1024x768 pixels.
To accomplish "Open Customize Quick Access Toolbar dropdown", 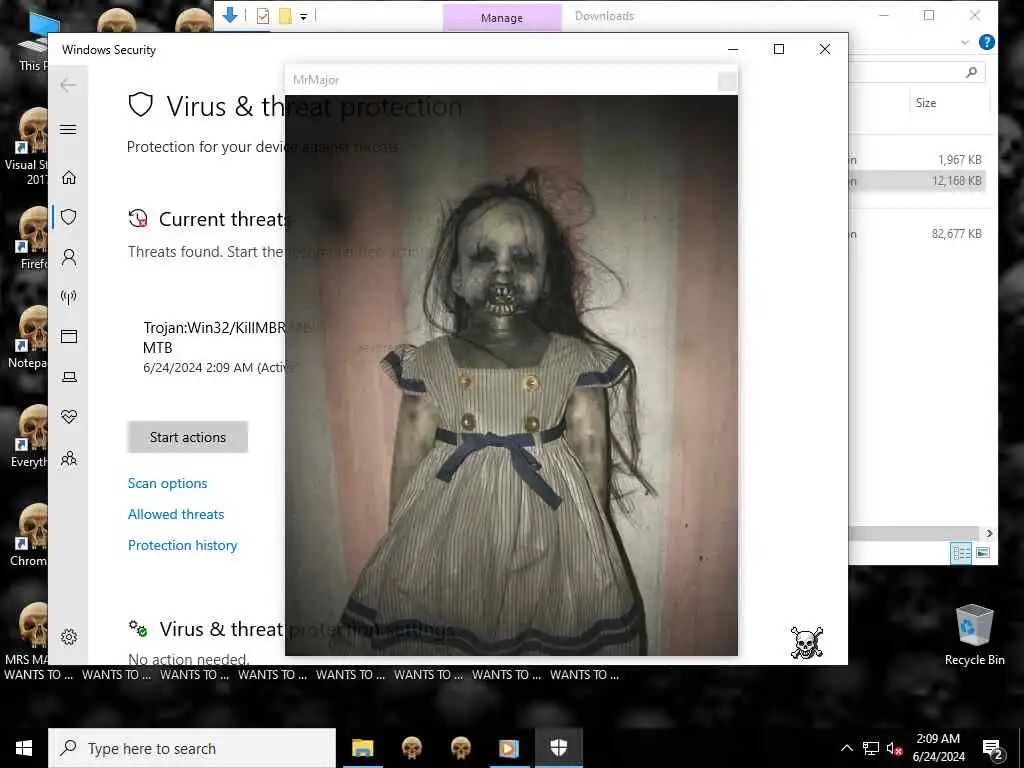I will click(x=304, y=17).
